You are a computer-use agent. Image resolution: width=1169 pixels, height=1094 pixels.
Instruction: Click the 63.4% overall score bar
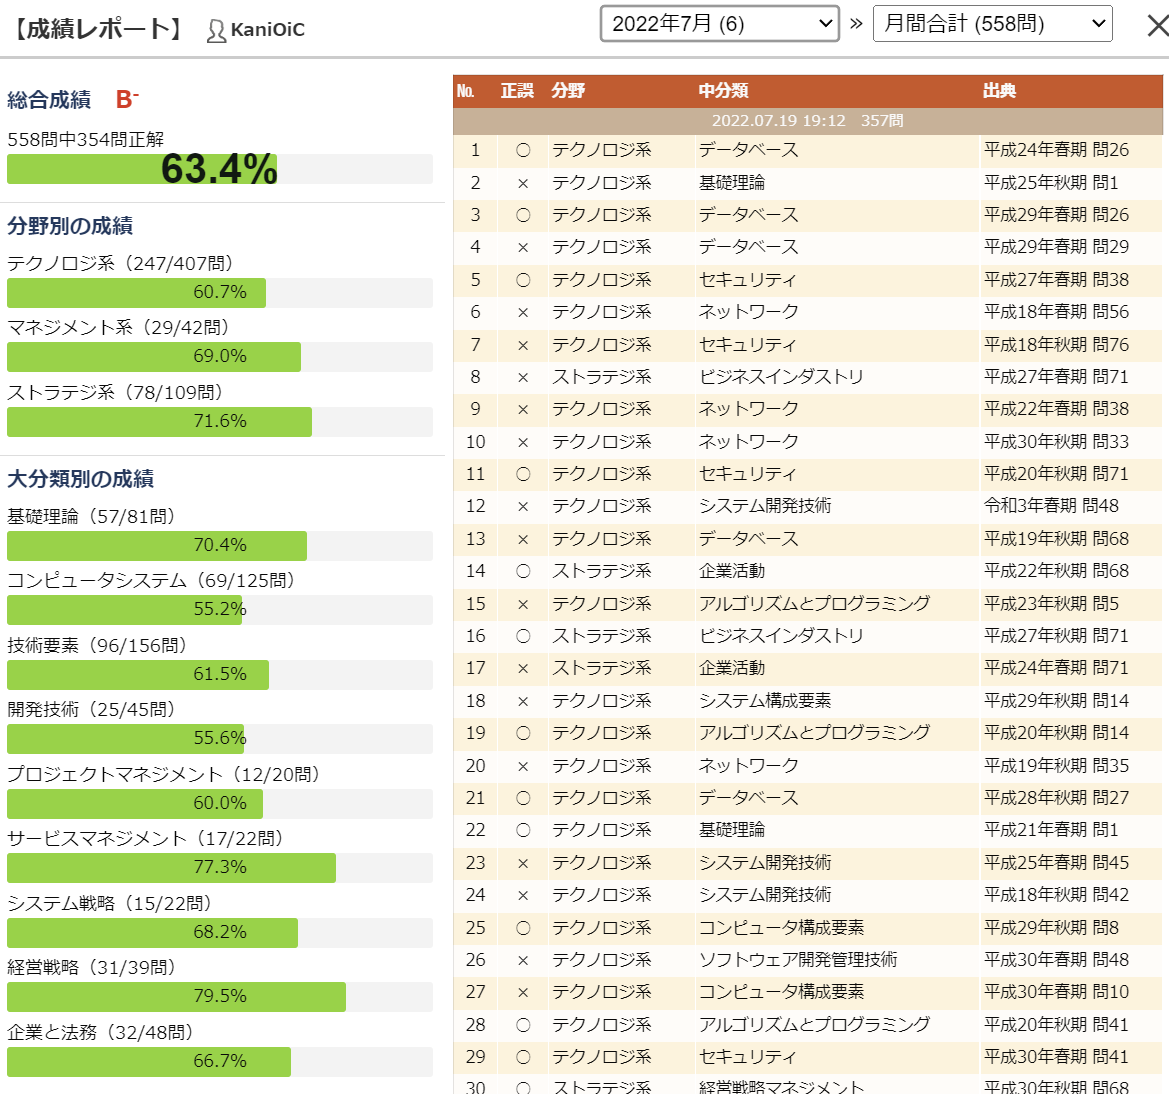pyautogui.click(x=219, y=169)
